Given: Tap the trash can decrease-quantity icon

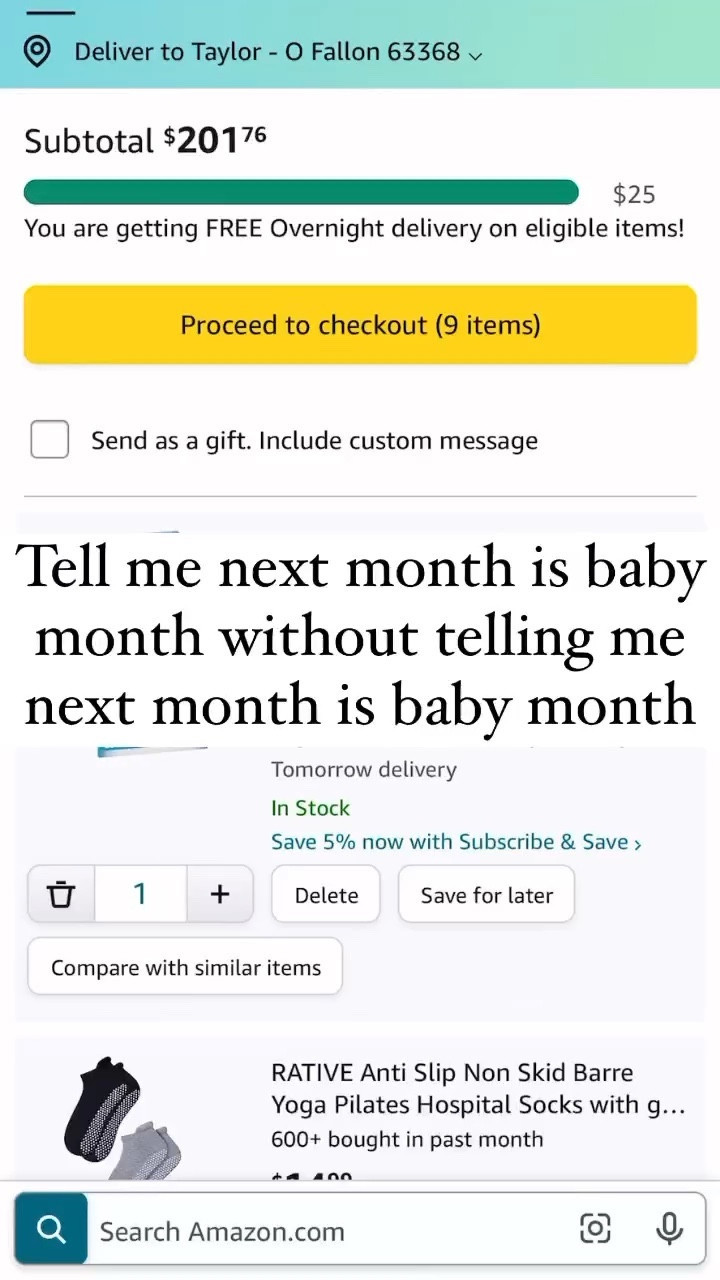Looking at the screenshot, I should coord(61,894).
